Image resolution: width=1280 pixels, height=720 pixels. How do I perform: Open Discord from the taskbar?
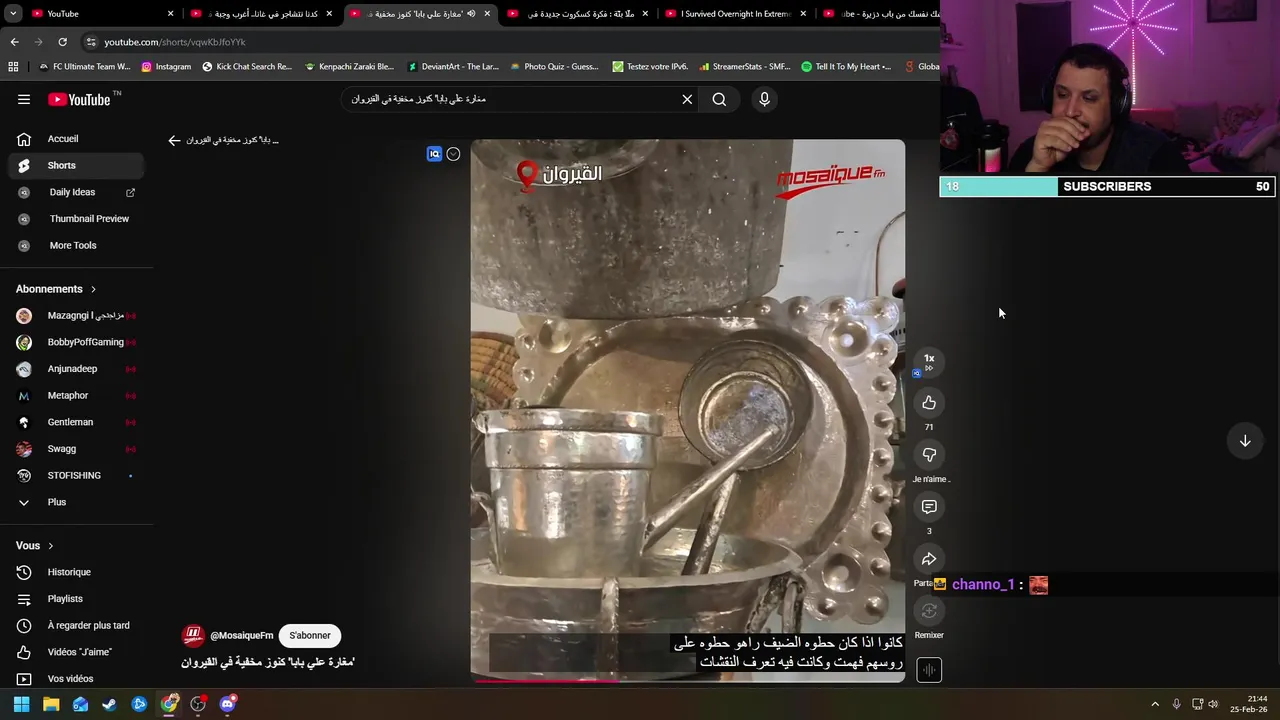(227, 704)
